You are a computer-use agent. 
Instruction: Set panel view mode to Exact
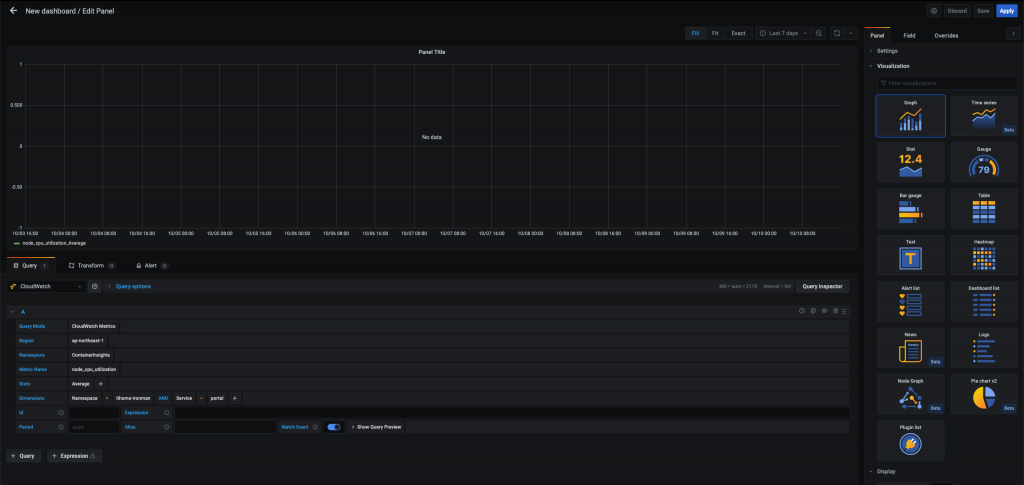tap(738, 33)
